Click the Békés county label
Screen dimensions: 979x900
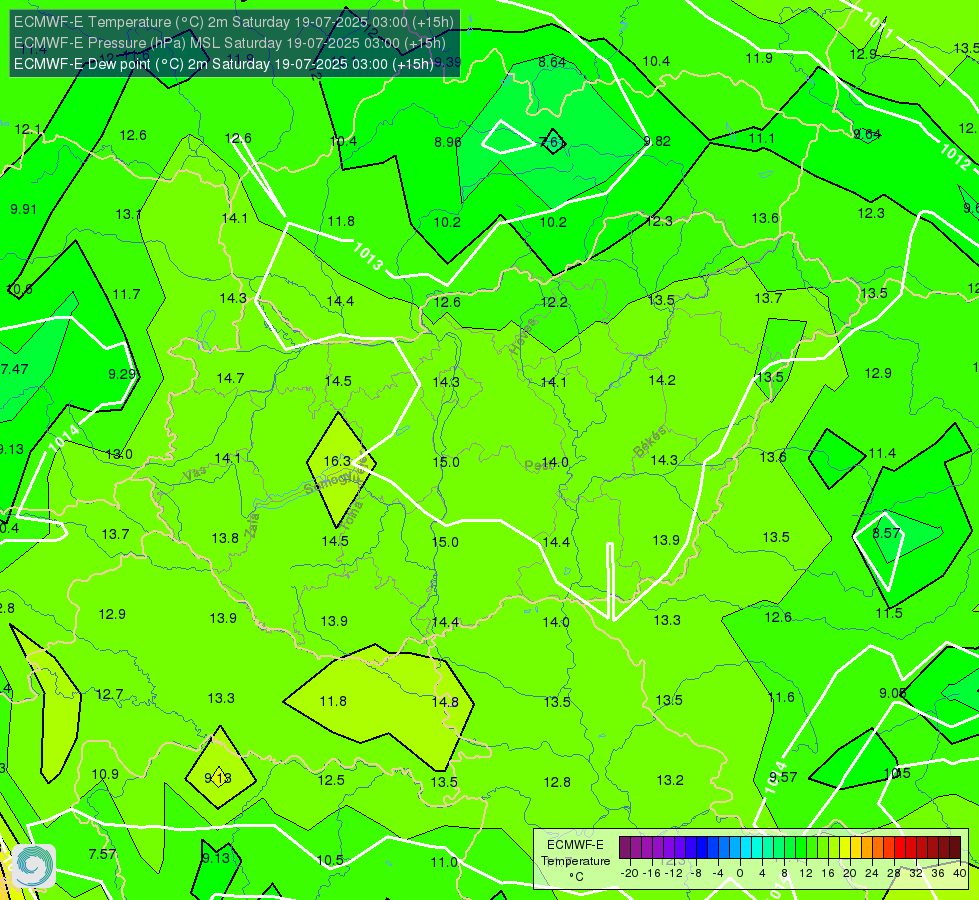[649, 442]
